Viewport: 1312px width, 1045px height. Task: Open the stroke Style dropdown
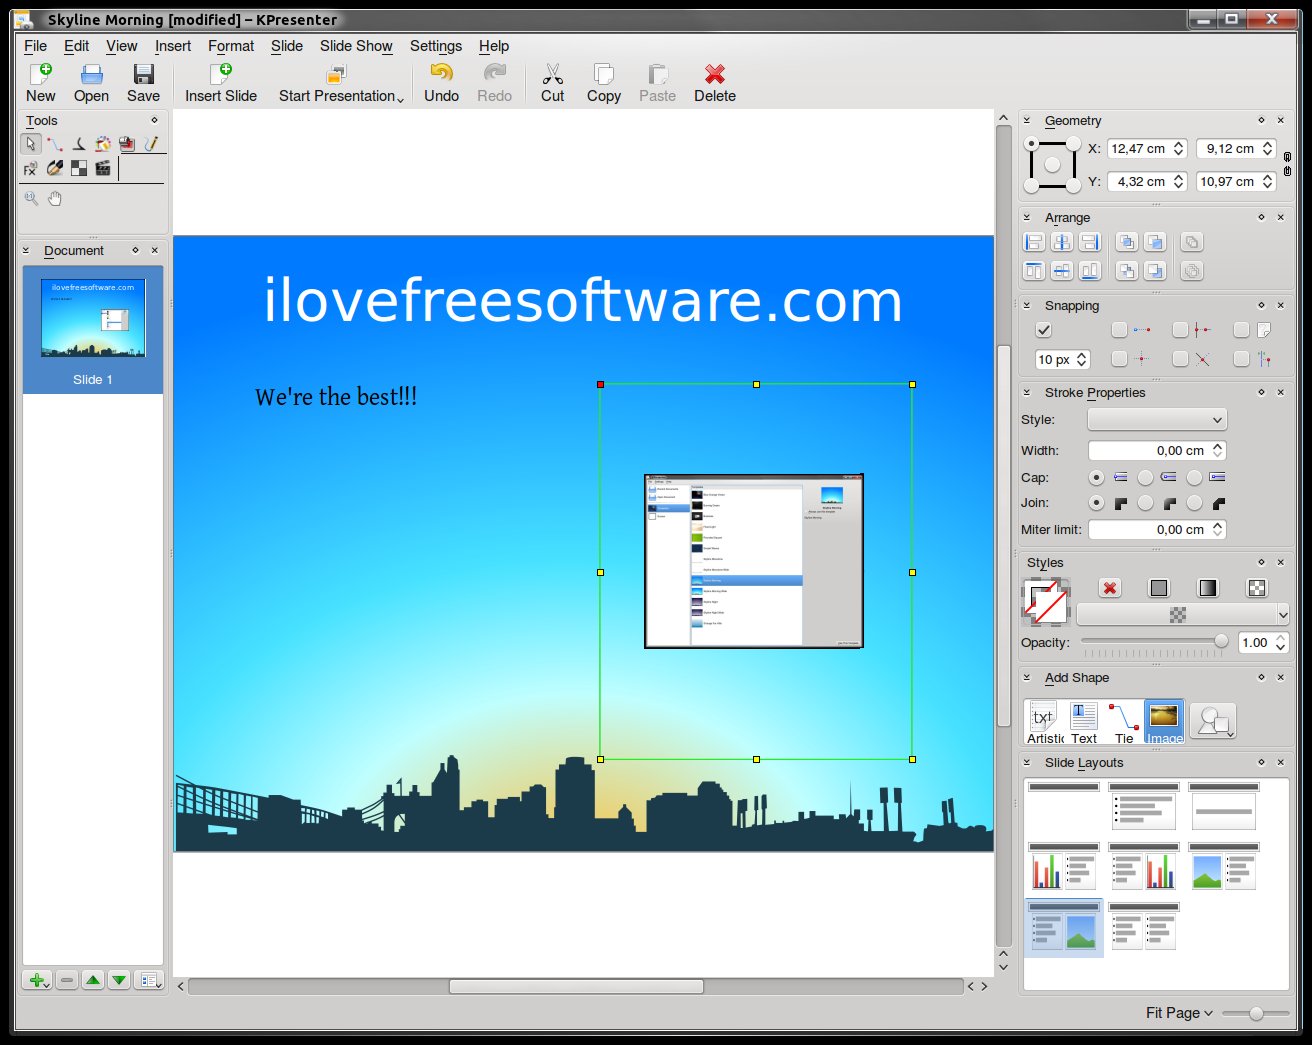pyautogui.click(x=1157, y=420)
